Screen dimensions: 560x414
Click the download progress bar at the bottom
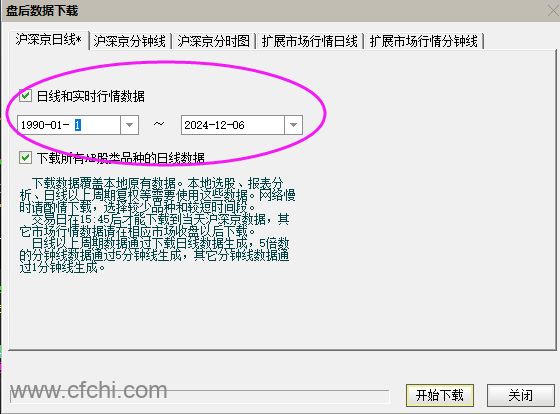(x=200, y=396)
